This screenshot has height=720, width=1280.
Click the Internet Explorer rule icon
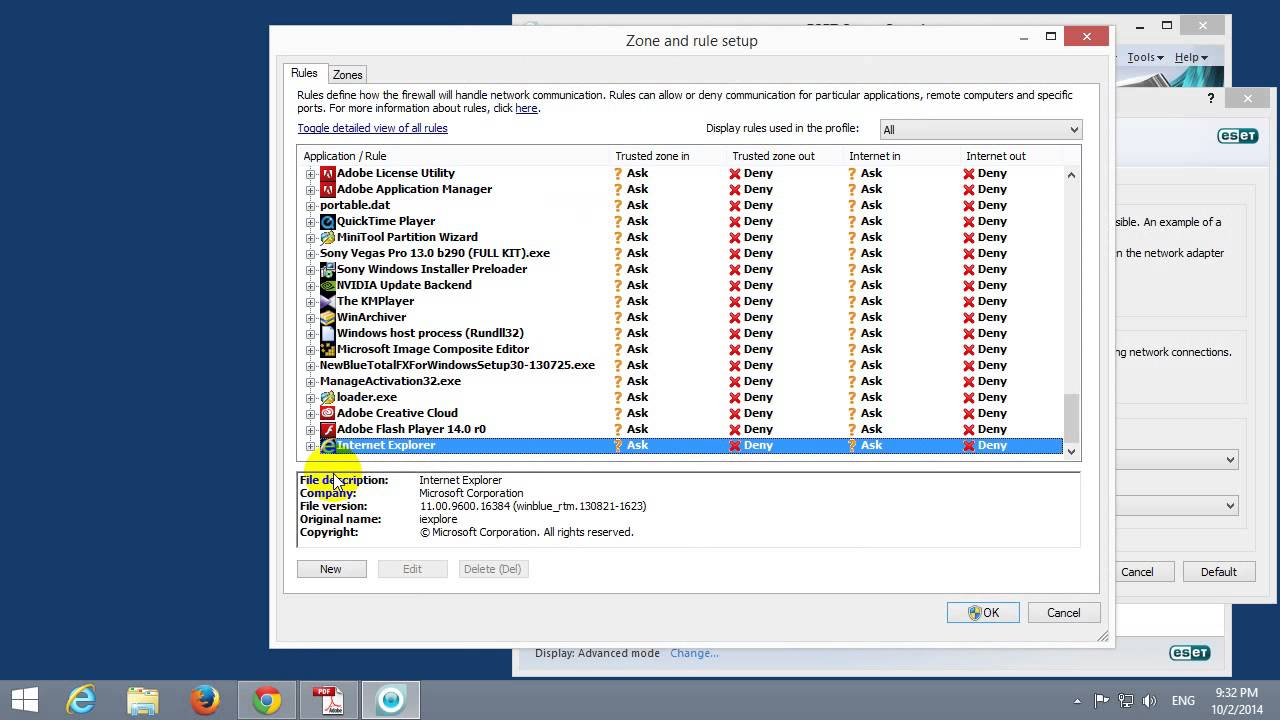coord(327,445)
